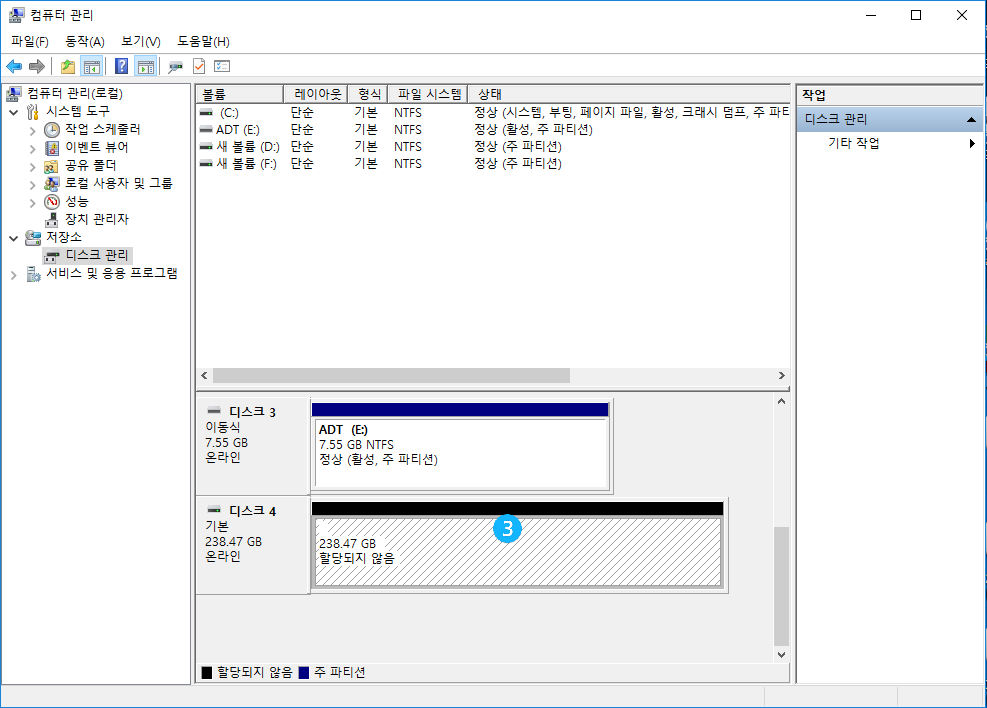Click the disk connect toolbar icon
987x708 pixels.
pos(175,66)
